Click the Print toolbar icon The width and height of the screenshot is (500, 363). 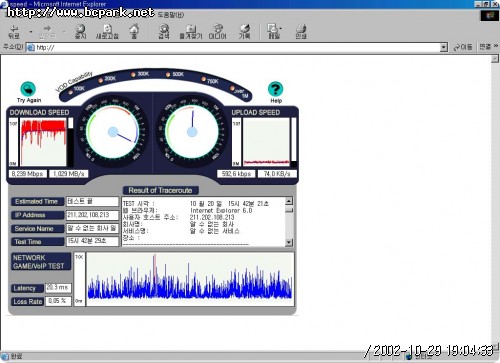pyautogui.click(x=301, y=32)
